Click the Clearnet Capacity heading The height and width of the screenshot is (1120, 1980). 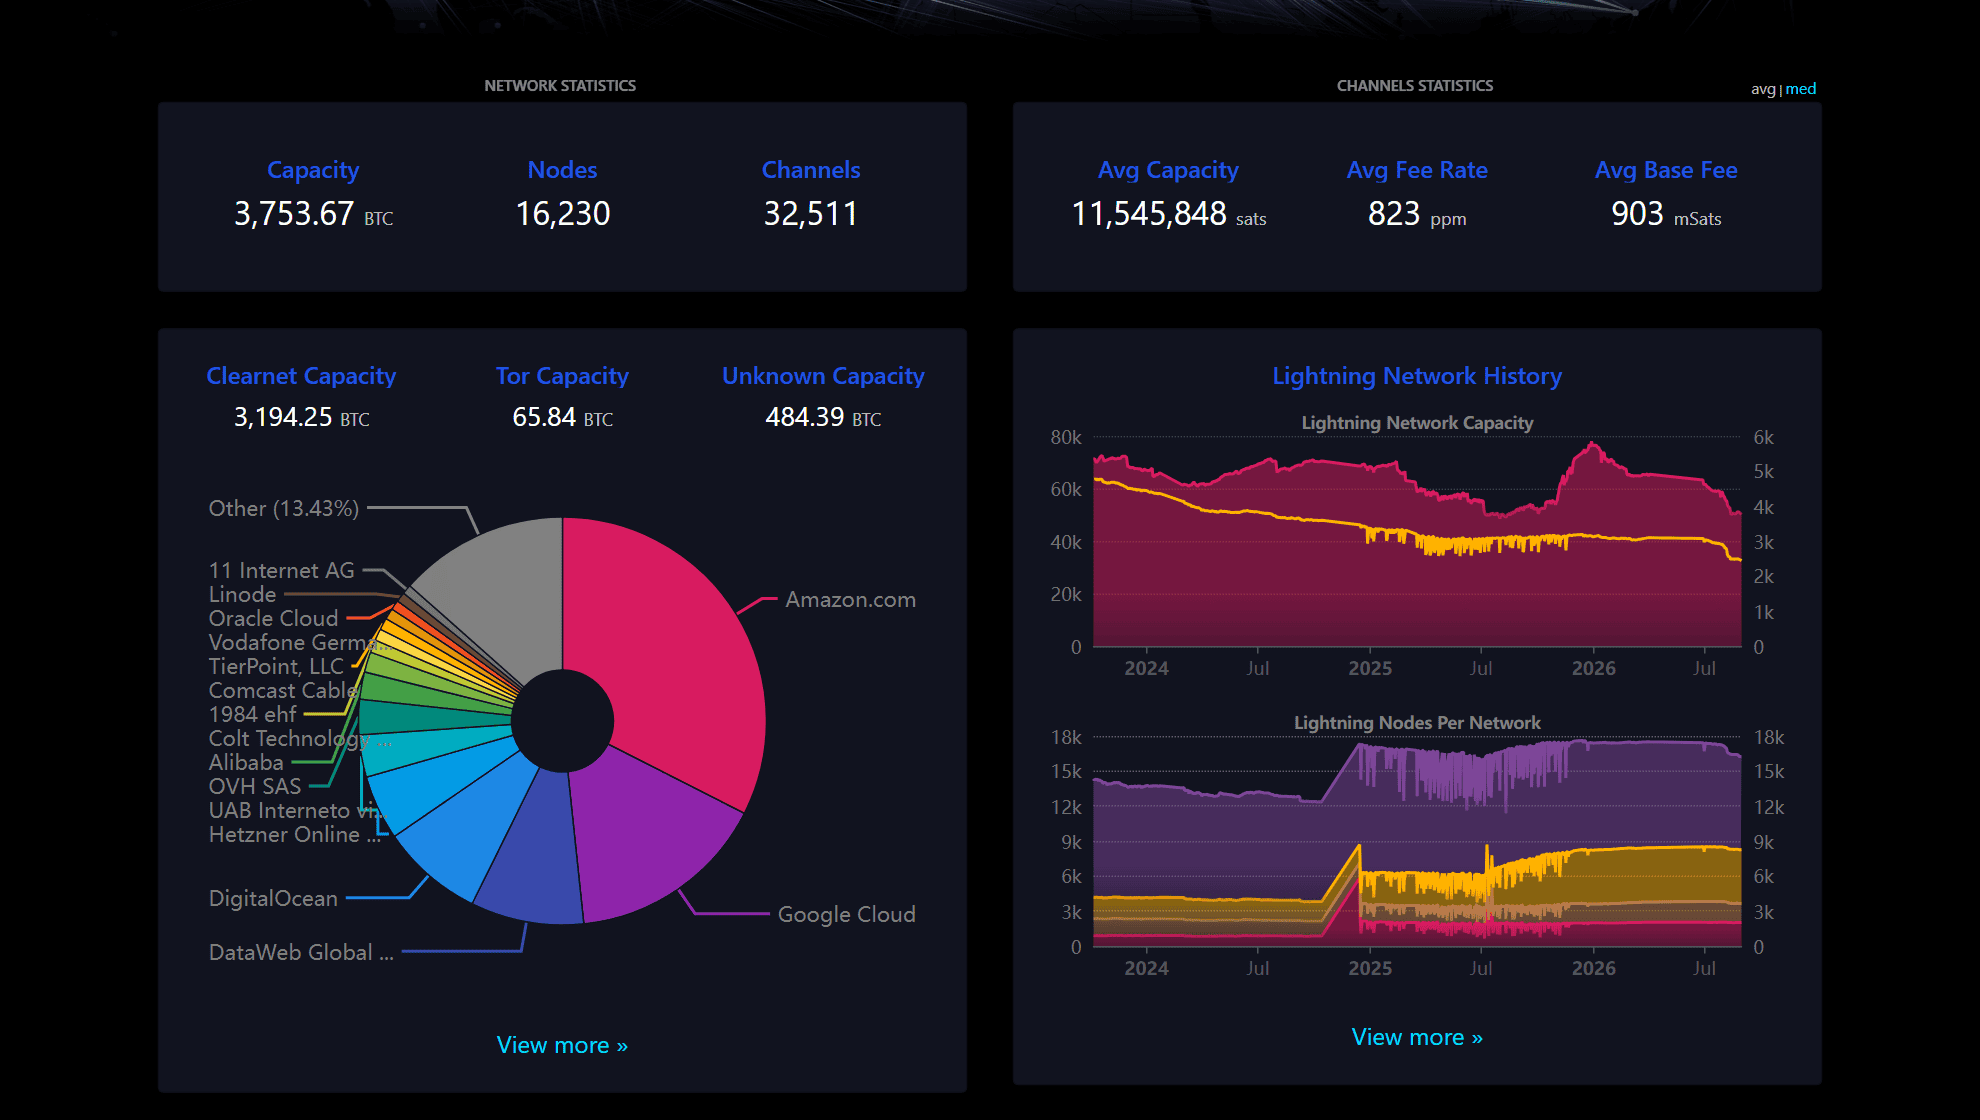coord(301,376)
